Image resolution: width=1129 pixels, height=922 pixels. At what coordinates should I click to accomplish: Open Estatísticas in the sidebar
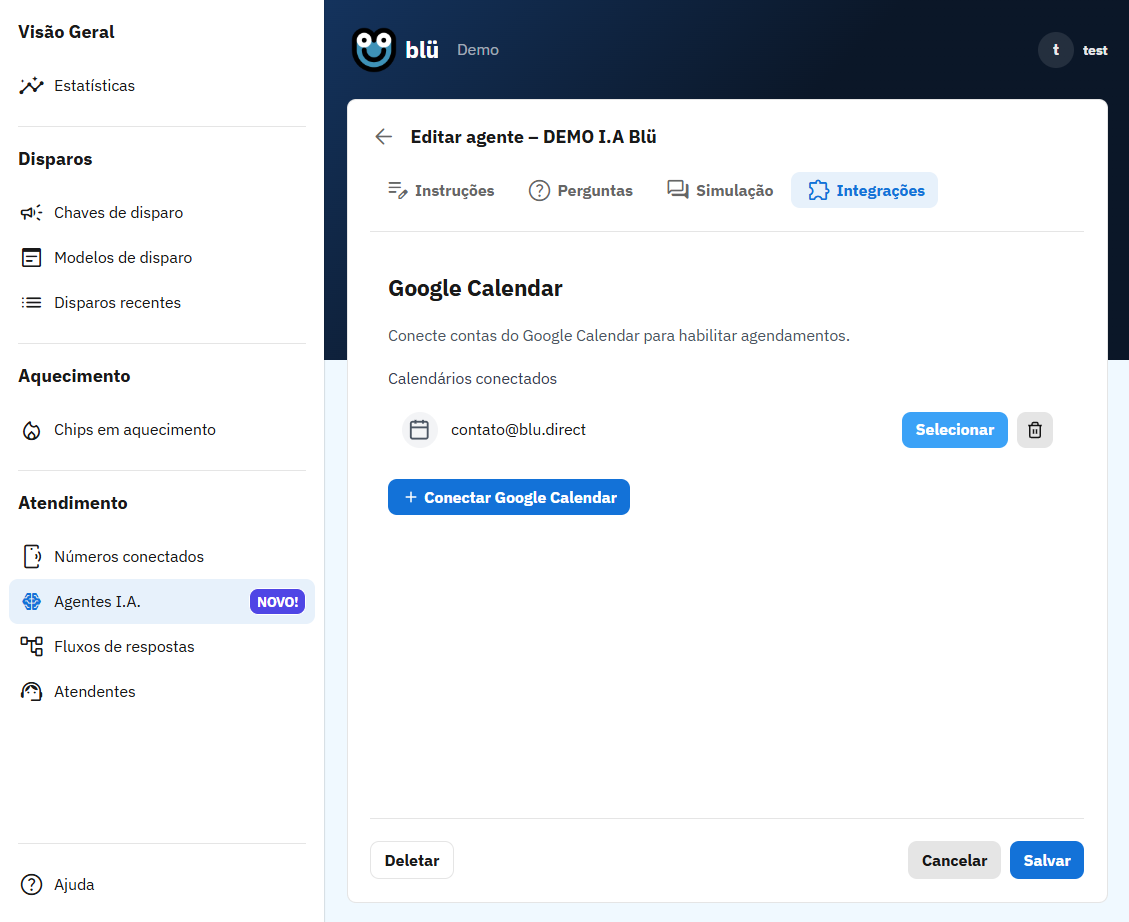(162, 86)
